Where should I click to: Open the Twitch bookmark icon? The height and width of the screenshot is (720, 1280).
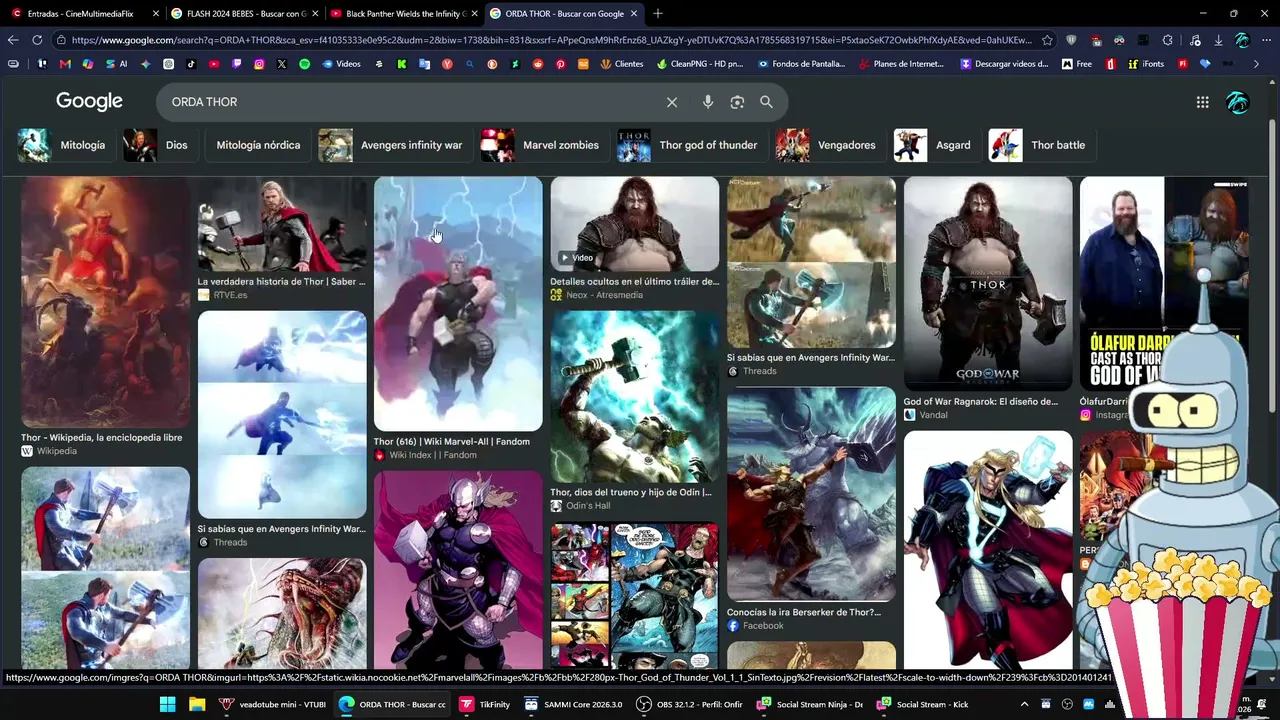tap(237, 64)
